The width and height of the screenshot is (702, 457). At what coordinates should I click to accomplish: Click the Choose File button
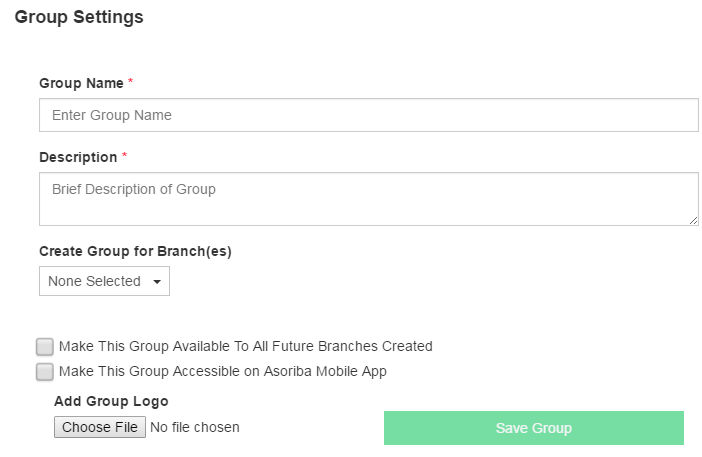(x=100, y=427)
